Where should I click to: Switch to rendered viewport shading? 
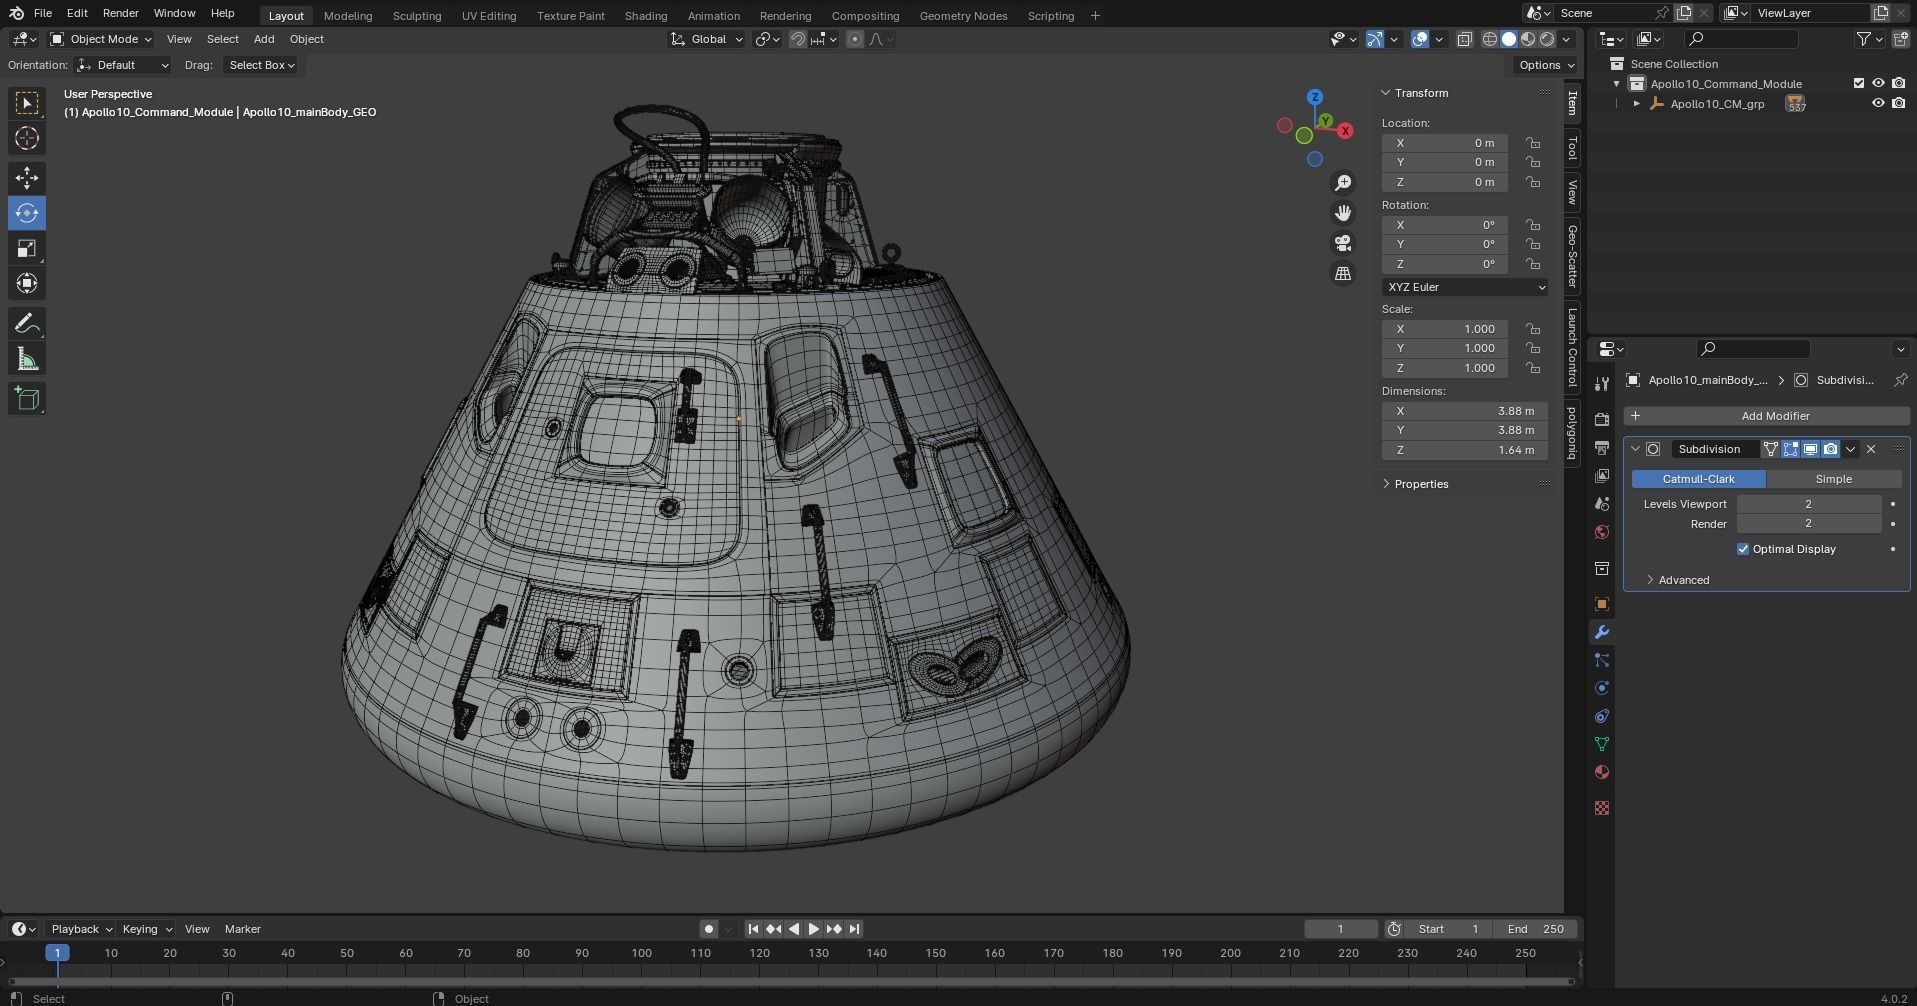[x=1547, y=39]
